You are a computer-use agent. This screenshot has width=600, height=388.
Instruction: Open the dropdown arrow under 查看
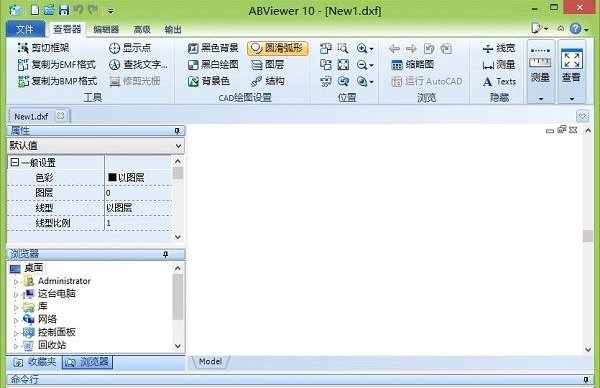[x=572, y=99]
